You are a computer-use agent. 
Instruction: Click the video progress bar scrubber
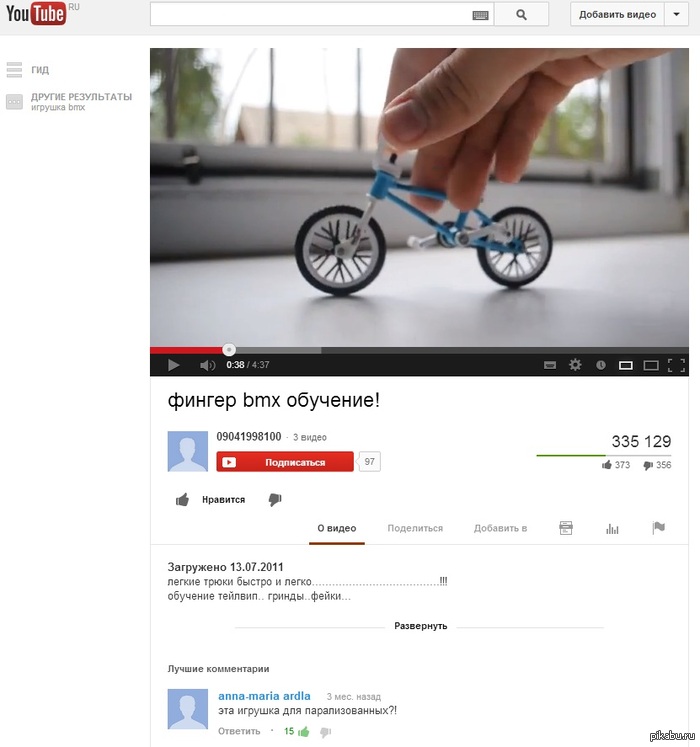click(229, 350)
